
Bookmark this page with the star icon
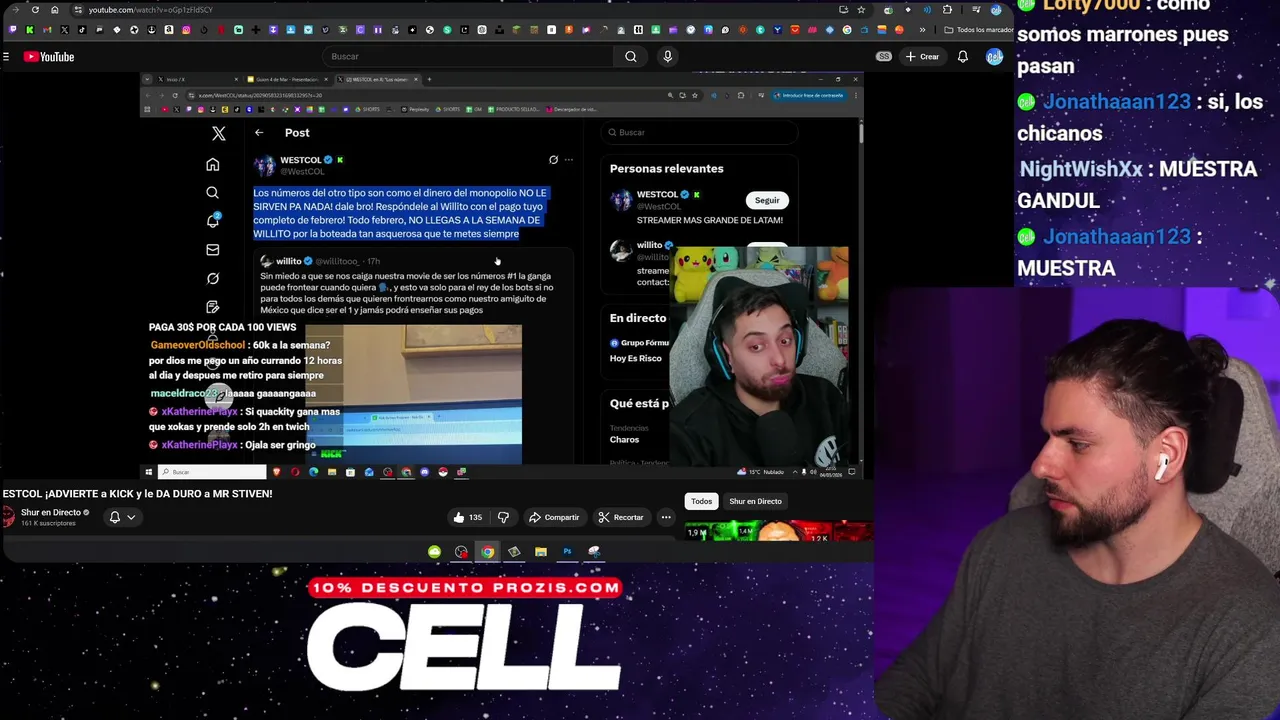click(861, 10)
